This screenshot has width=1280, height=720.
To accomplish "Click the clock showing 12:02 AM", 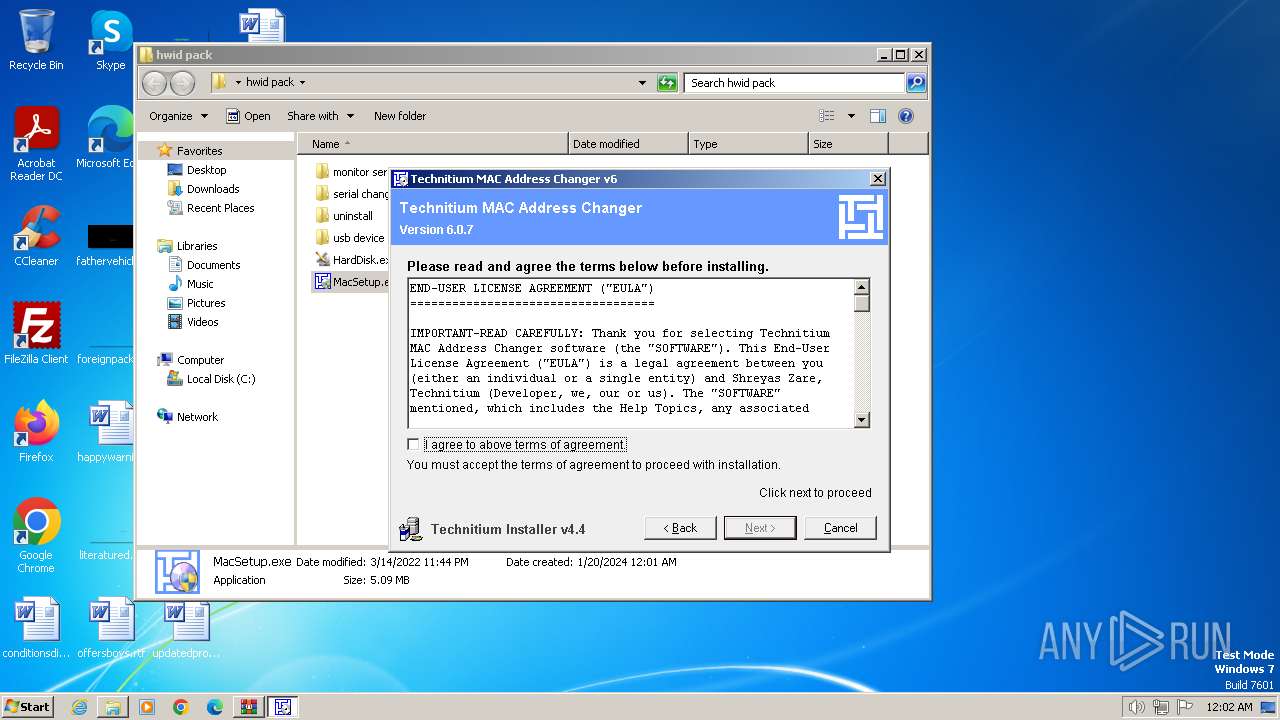I will [1230, 707].
